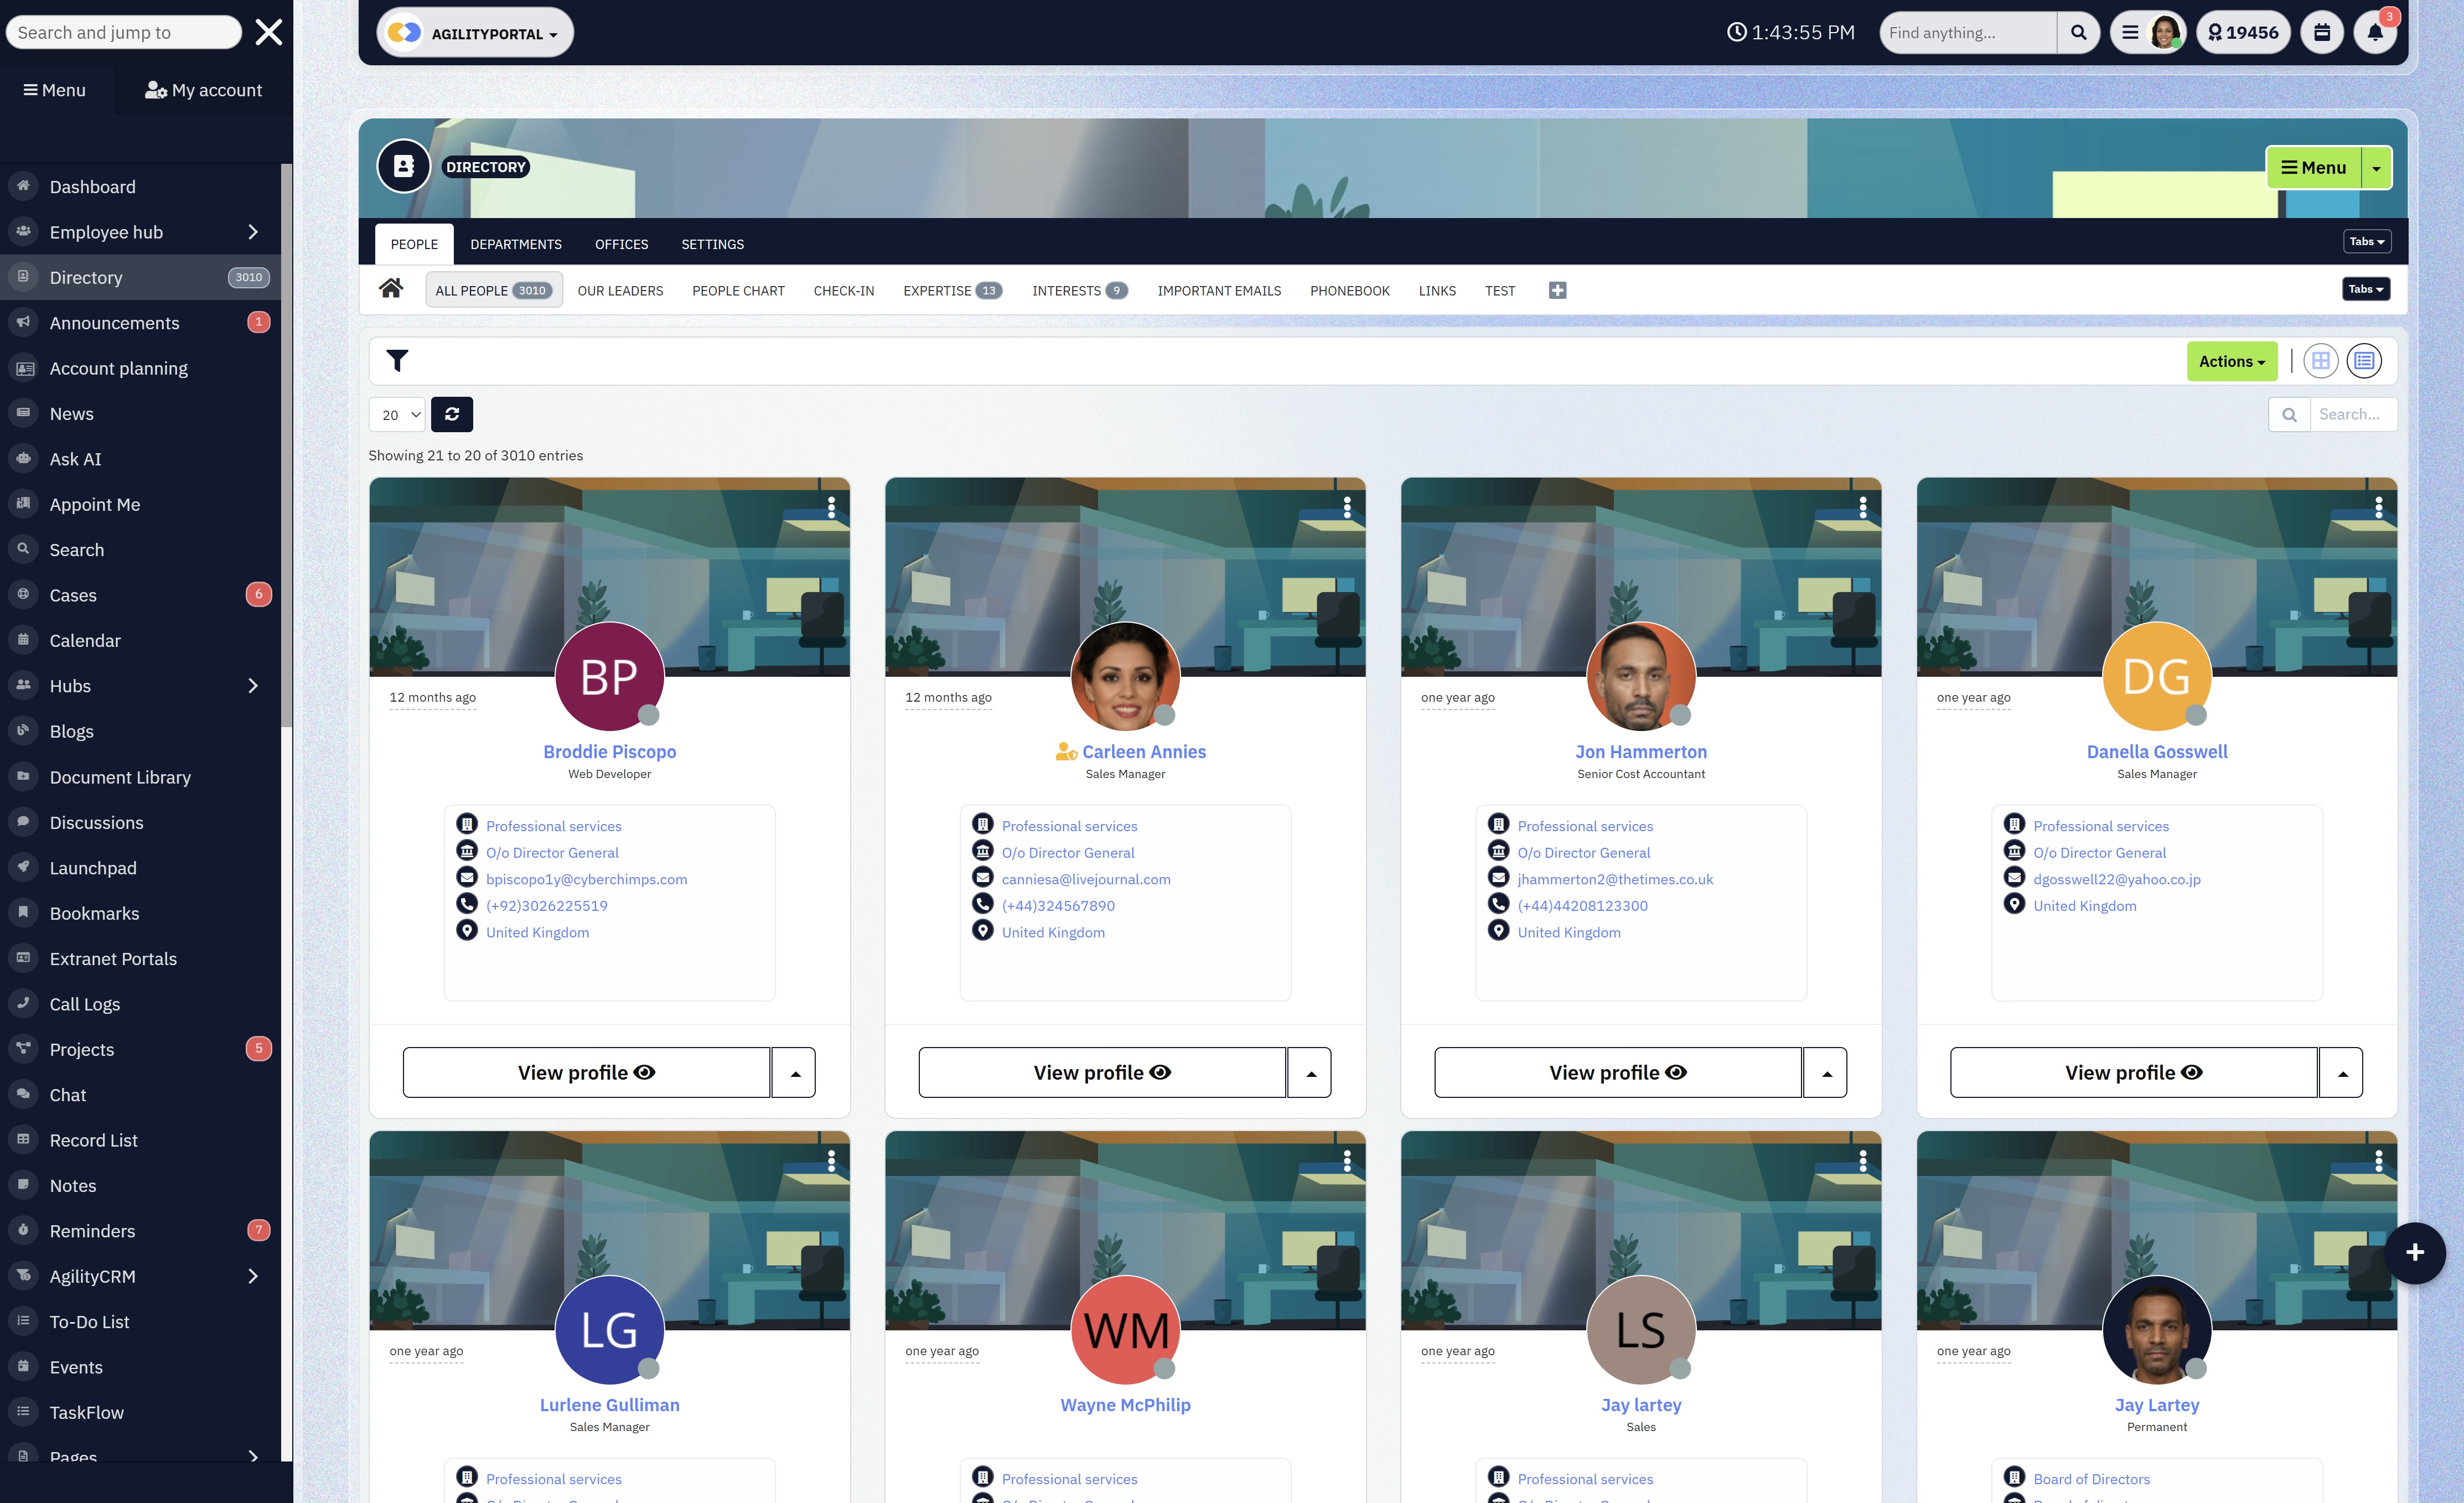The image size is (2464, 1503).
Task: Click the top bar search magnifier
Action: click(x=2078, y=33)
